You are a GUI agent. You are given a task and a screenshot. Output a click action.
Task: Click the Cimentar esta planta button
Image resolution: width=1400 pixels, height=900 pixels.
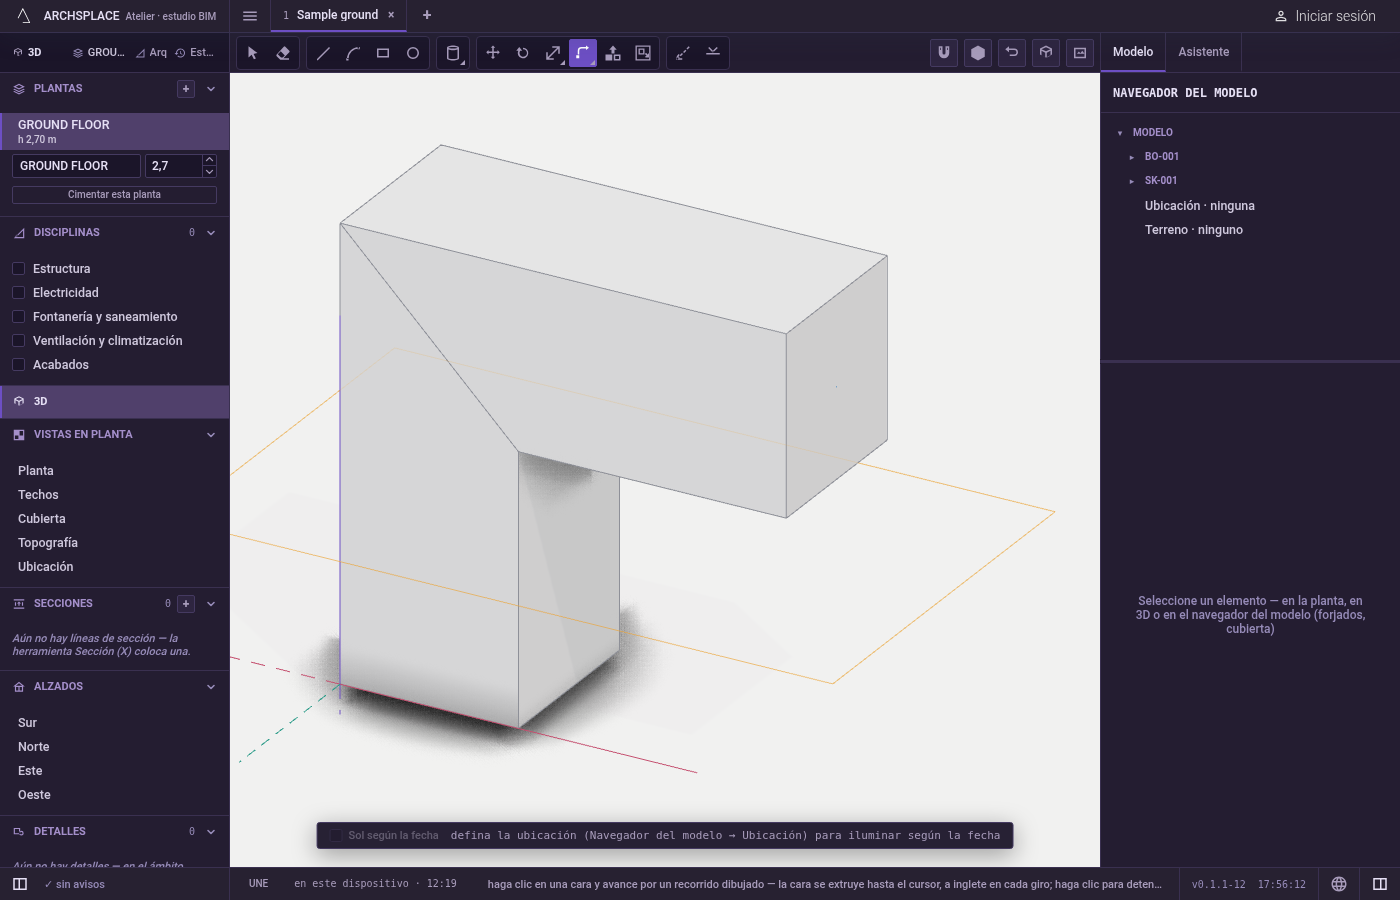pyautogui.click(x=114, y=195)
